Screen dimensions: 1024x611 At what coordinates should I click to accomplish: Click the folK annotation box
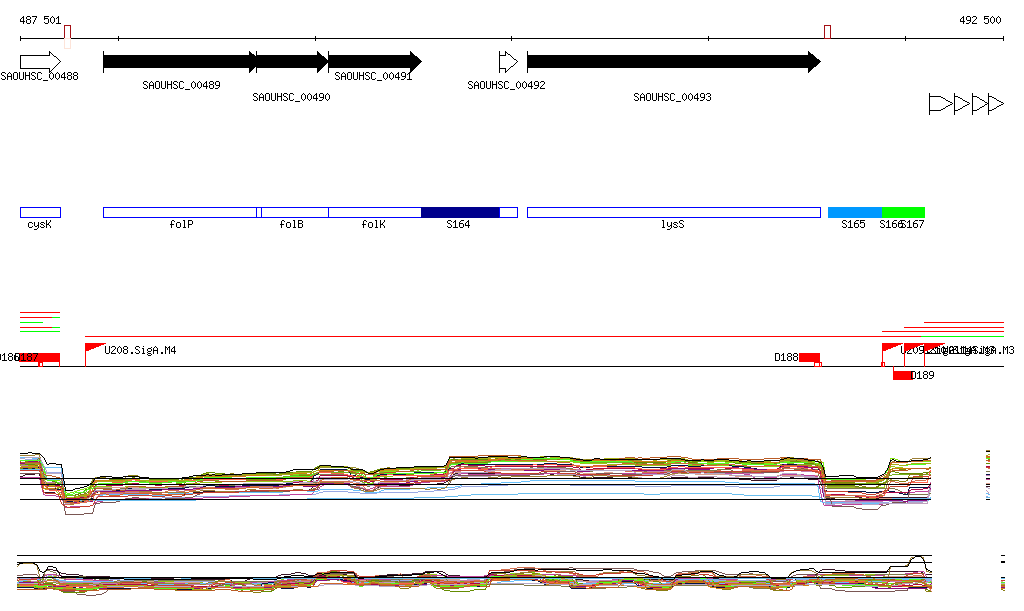coord(374,212)
